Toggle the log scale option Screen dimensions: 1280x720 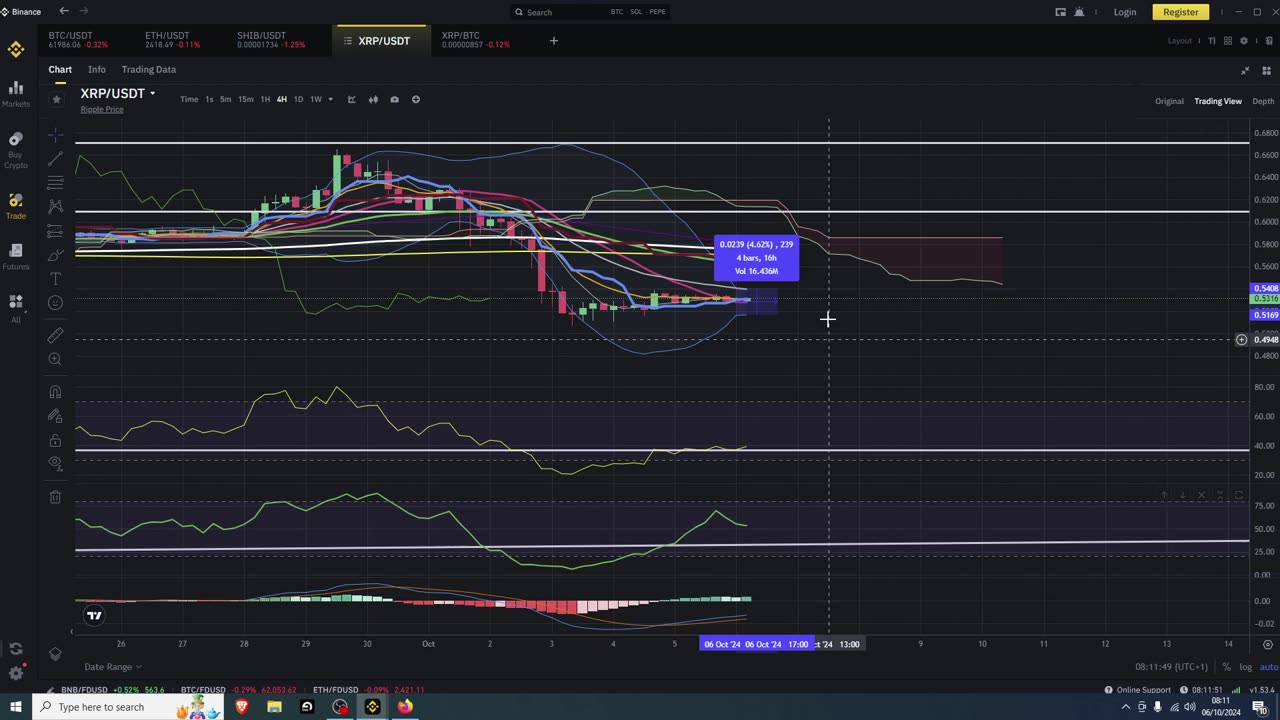[x=1245, y=667]
